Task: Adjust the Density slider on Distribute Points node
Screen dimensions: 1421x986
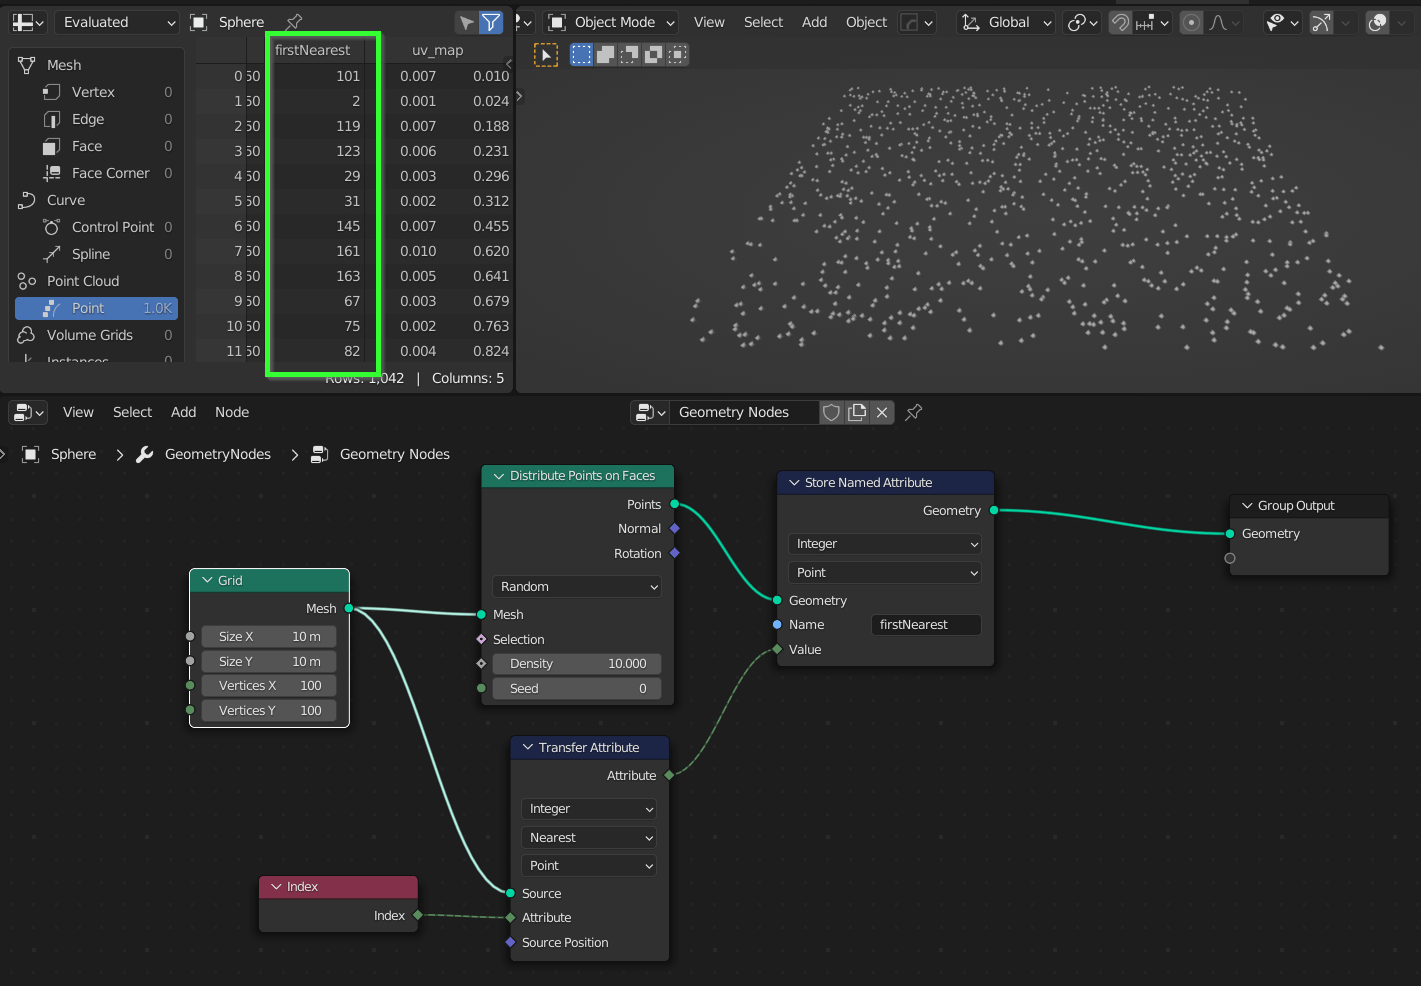Action: pyautogui.click(x=576, y=663)
